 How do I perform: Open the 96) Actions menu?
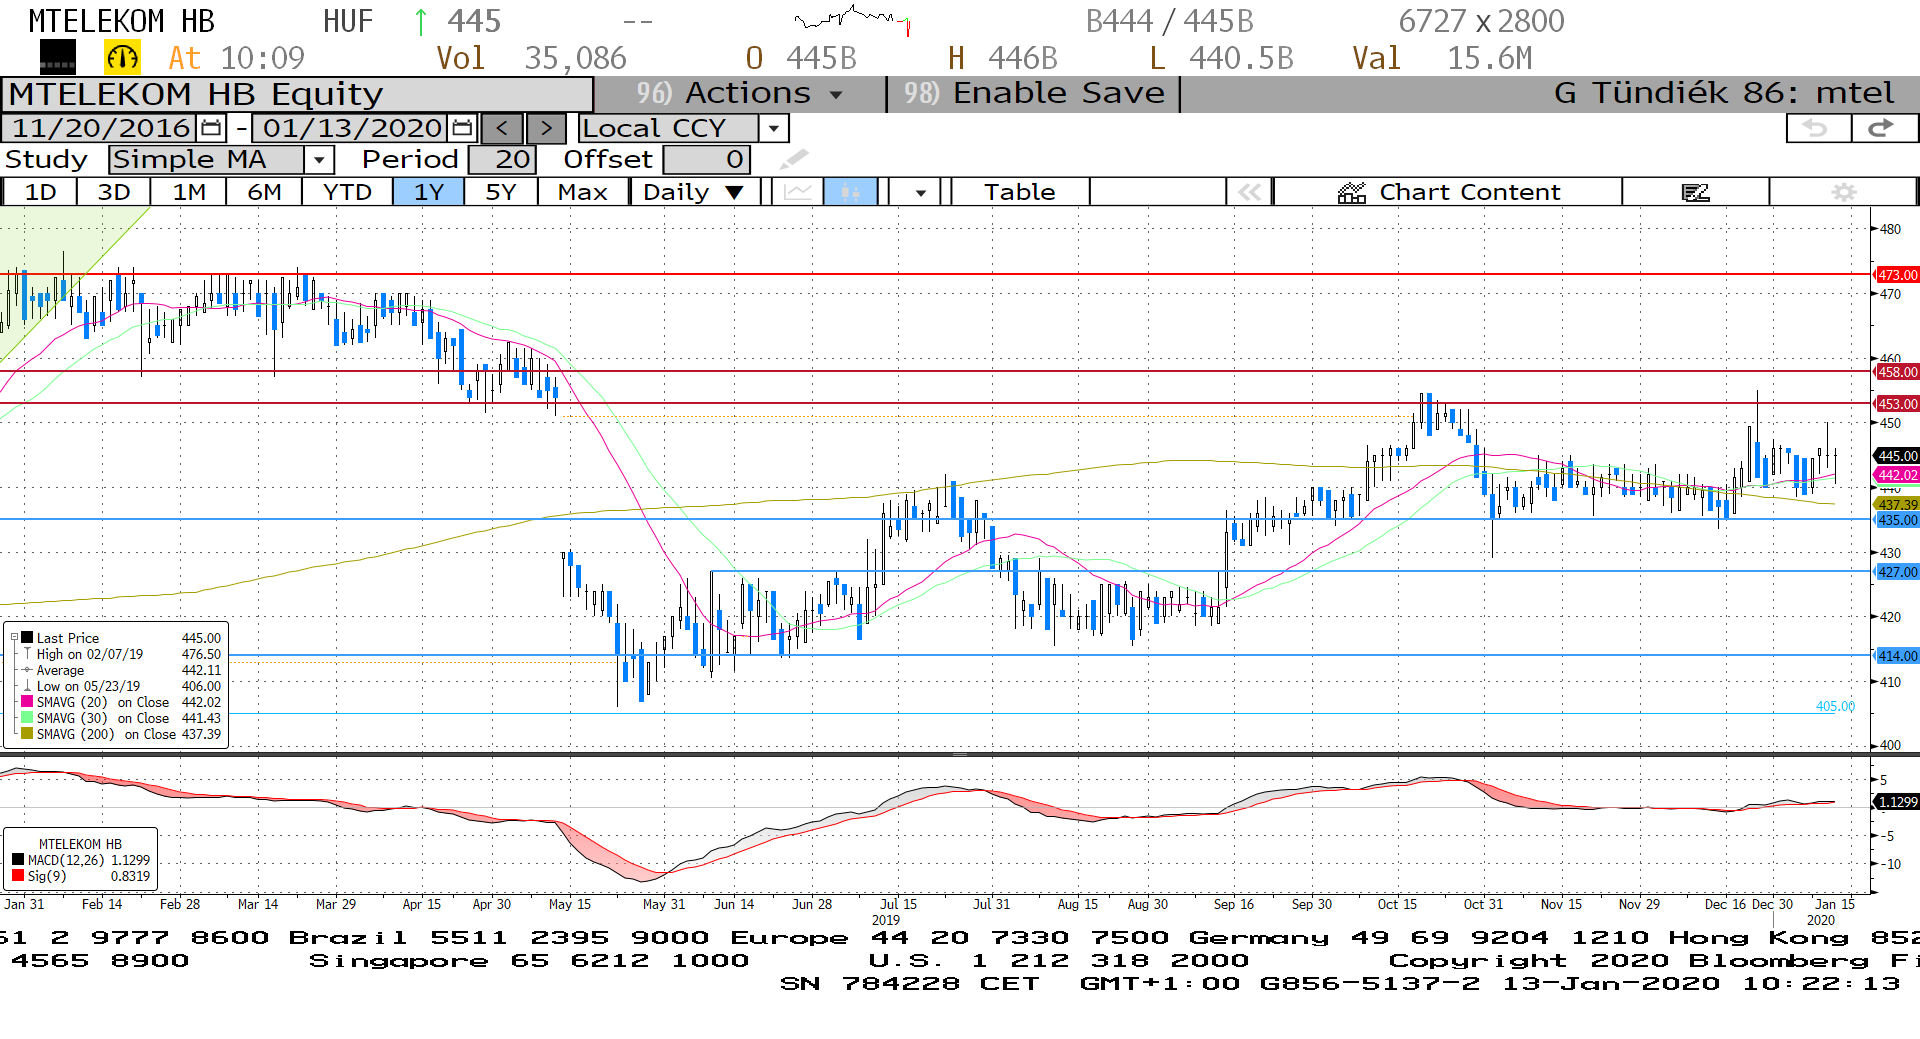point(740,94)
